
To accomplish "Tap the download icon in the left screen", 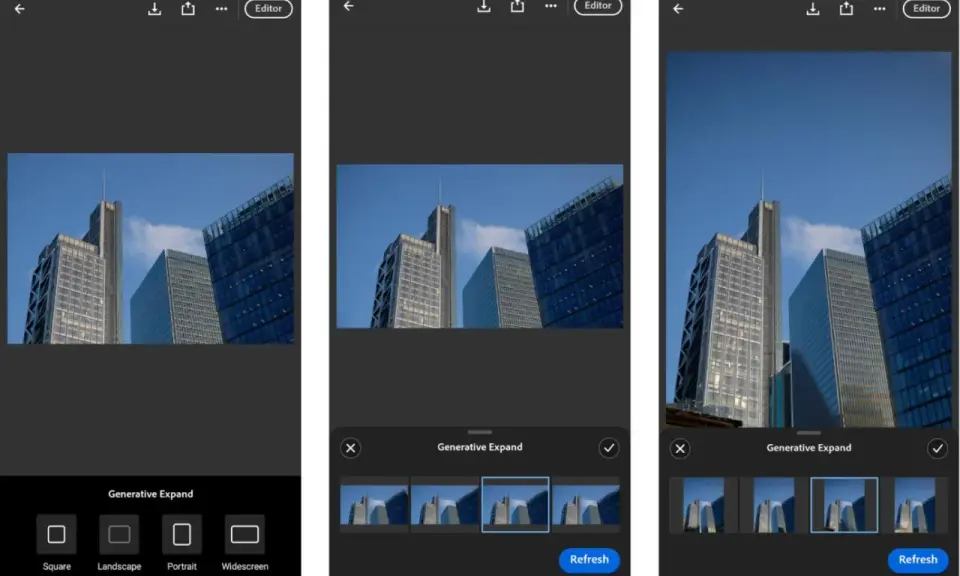I will tap(154, 9).
